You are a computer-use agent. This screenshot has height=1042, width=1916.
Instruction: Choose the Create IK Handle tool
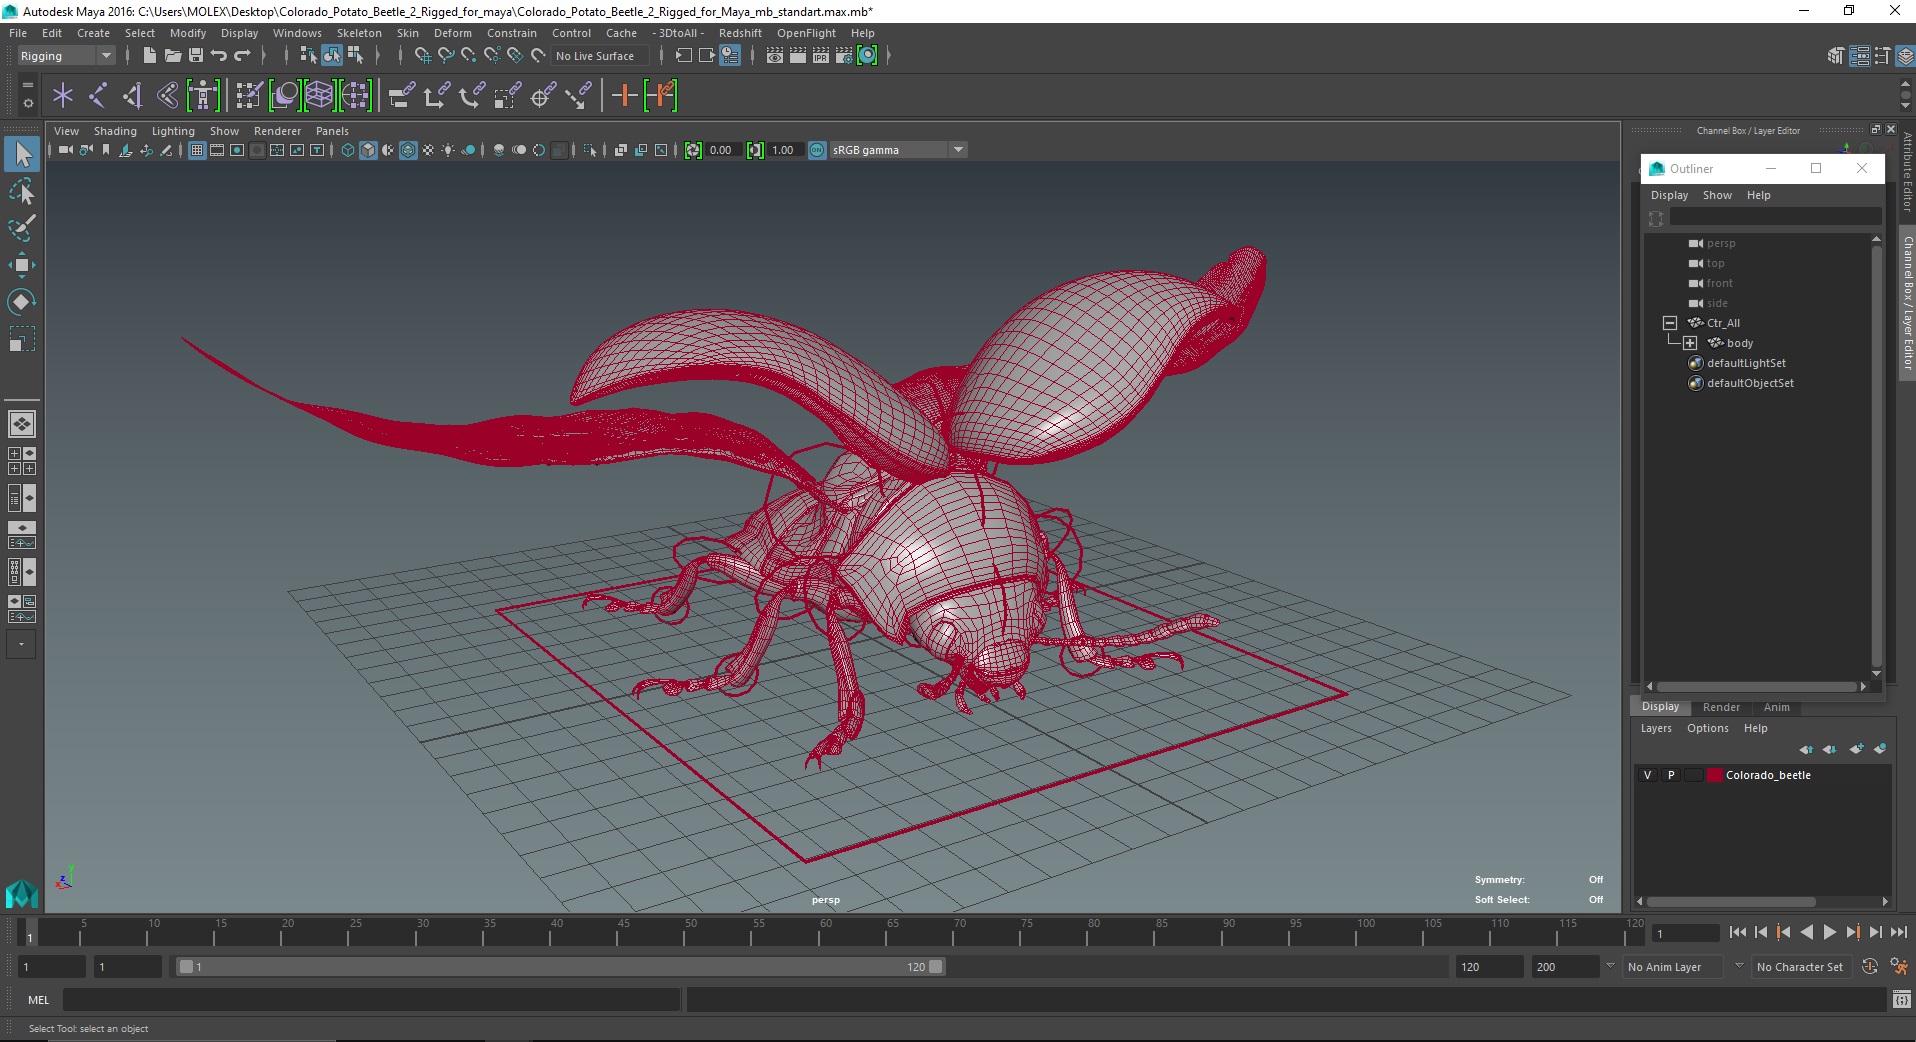(132, 96)
